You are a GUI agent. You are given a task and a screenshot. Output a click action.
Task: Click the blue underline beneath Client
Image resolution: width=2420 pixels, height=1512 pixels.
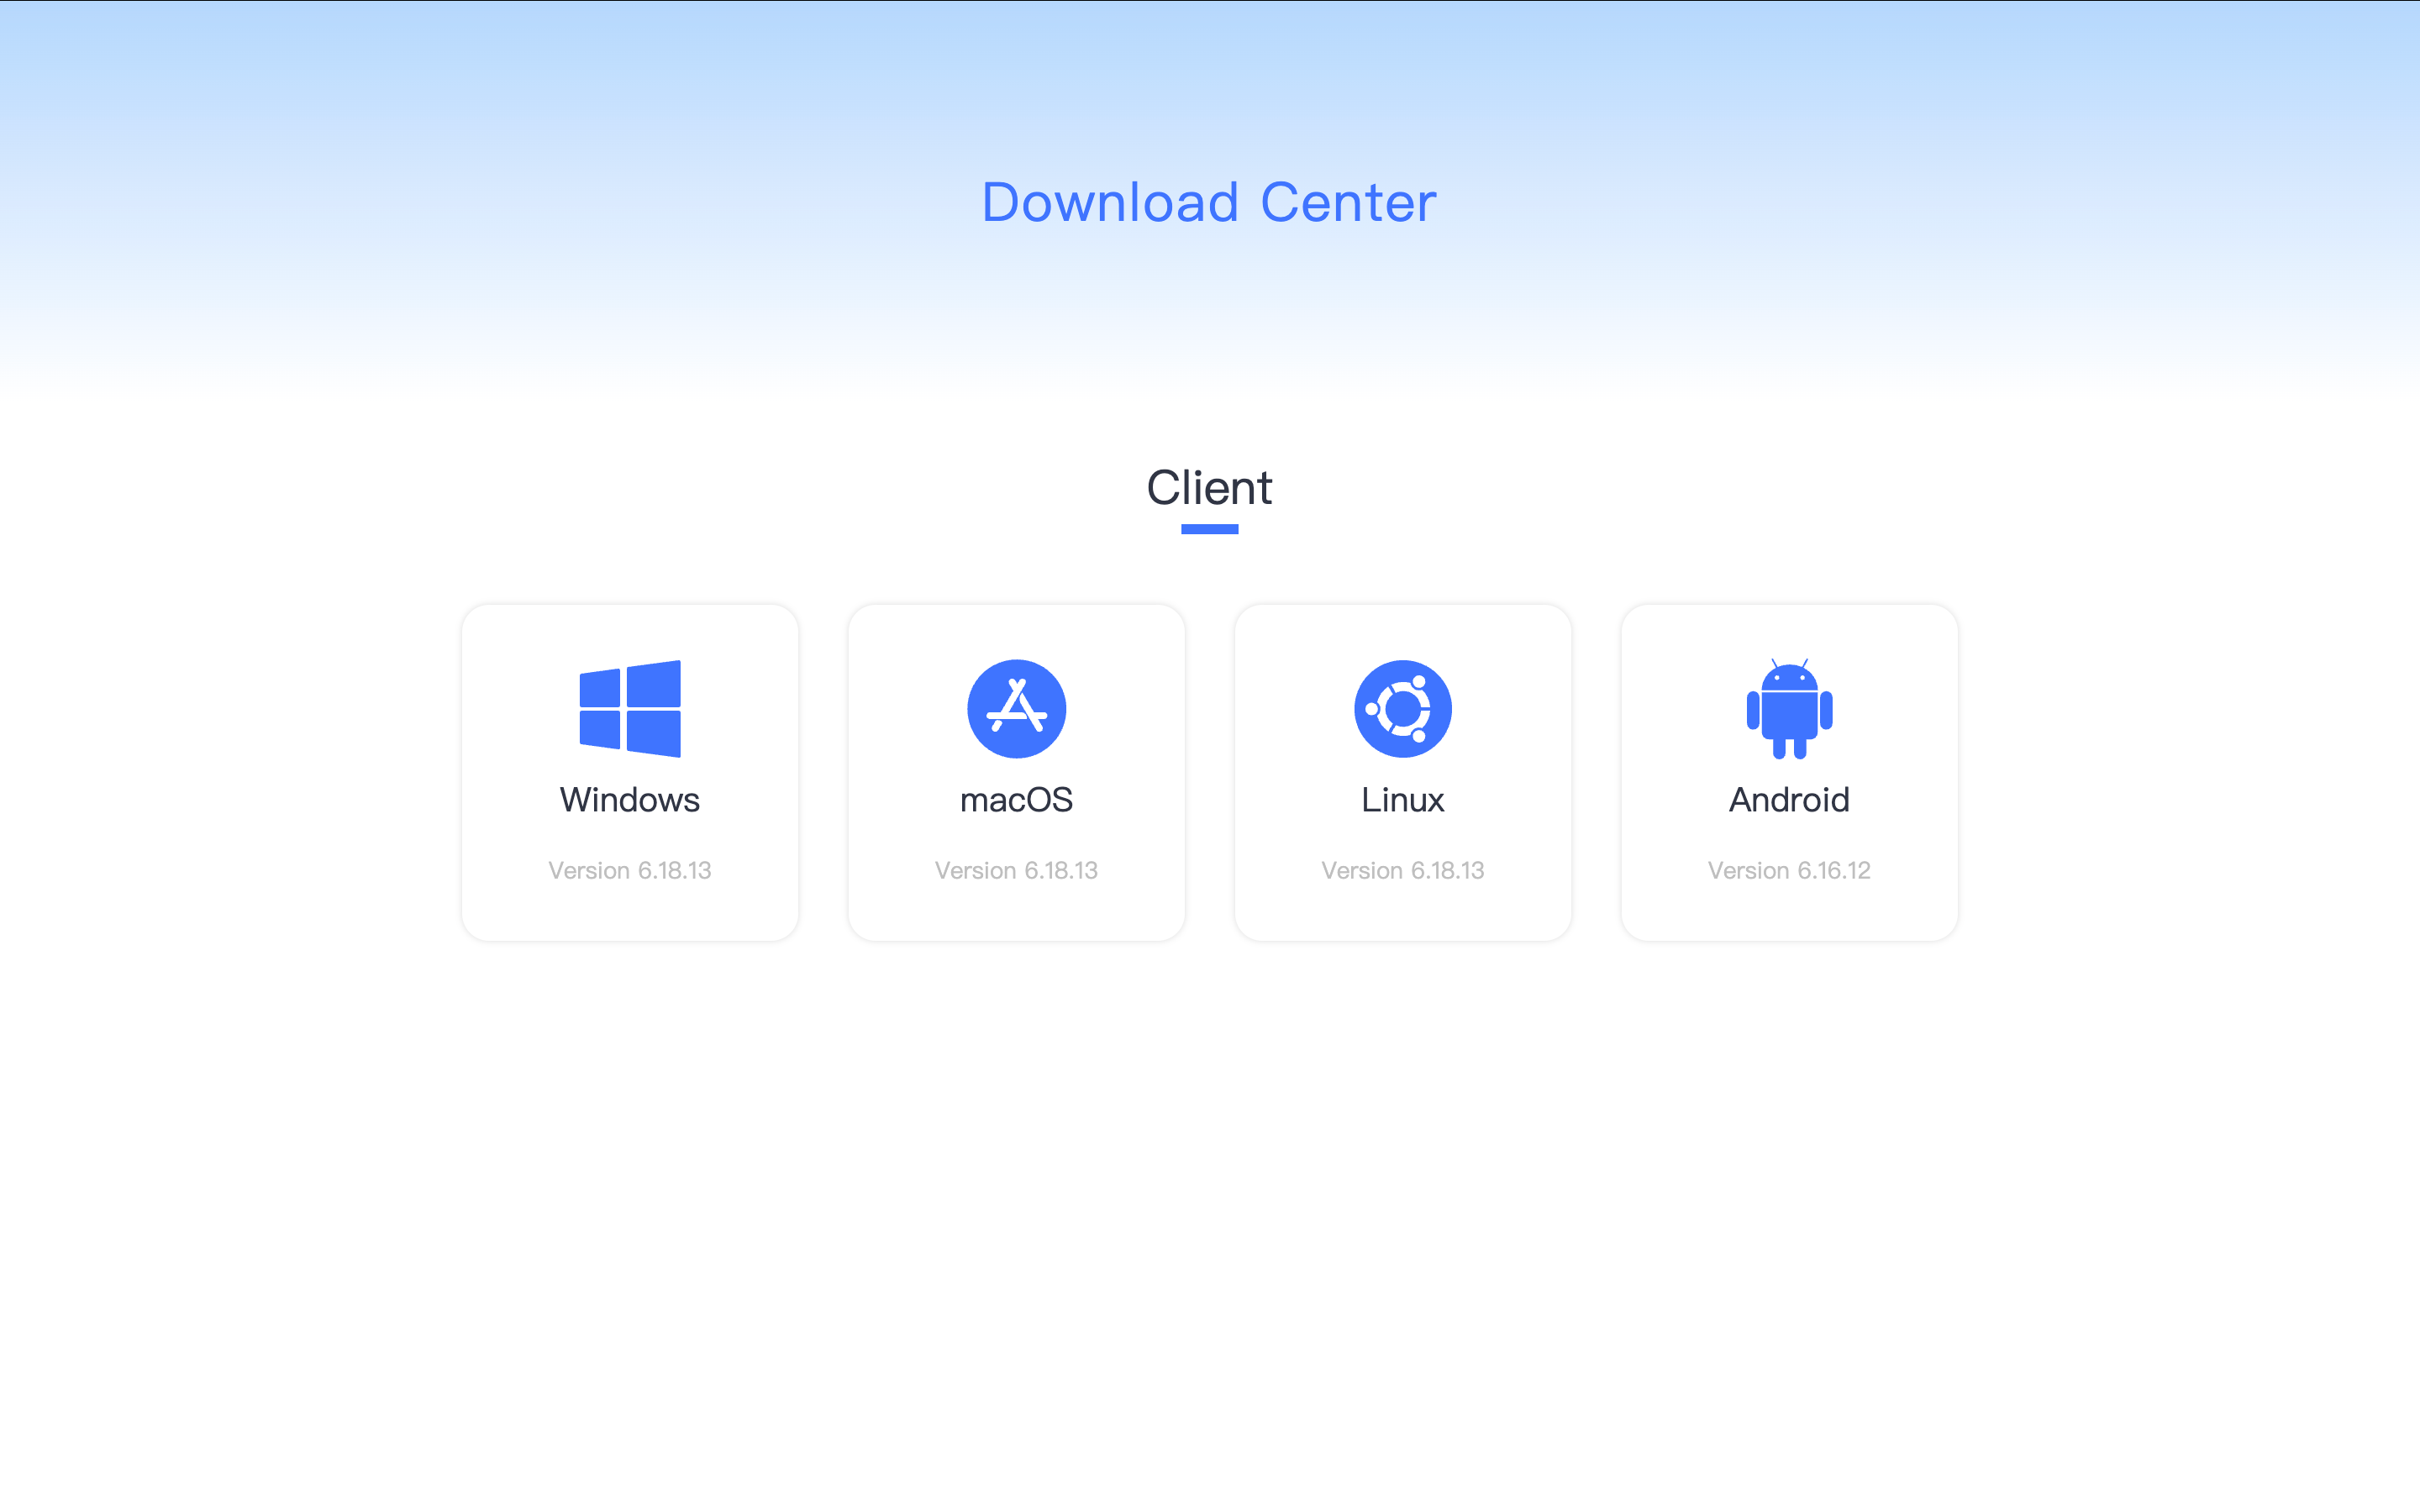click(x=1209, y=529)
